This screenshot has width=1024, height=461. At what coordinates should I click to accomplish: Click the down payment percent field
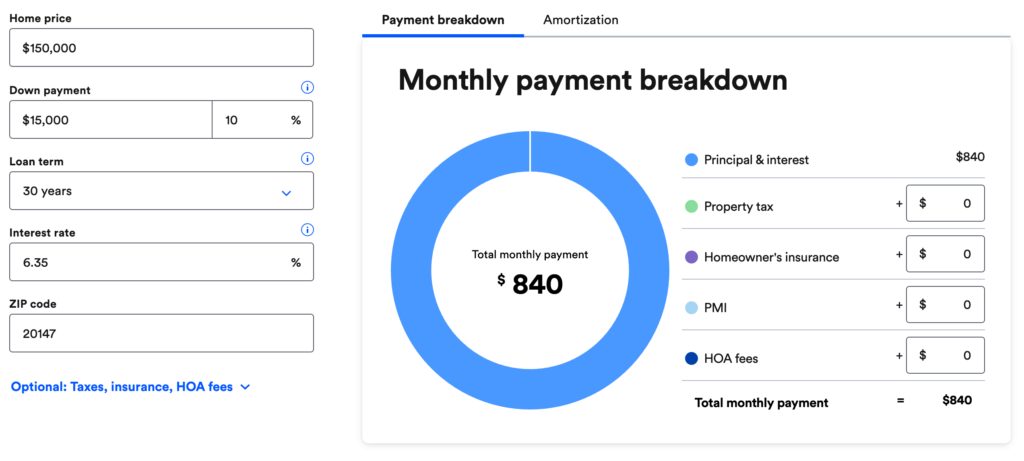coord(263,119)
